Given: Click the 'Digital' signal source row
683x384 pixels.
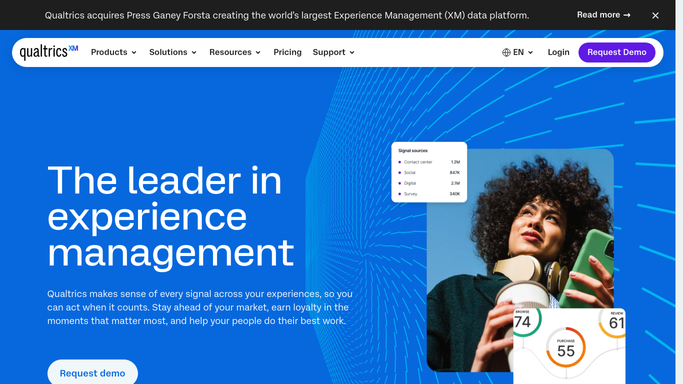Looking at the screenshot, I should [429, 183].
